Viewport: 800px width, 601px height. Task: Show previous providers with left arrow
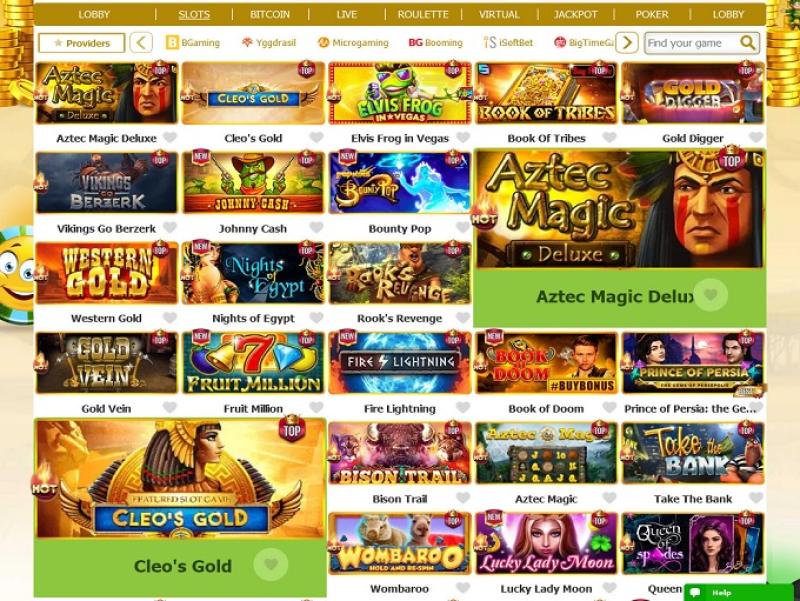click(141, 43)
